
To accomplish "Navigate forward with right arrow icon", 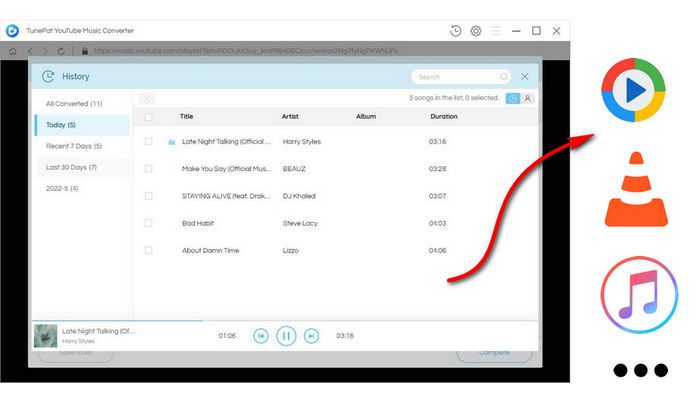I will pyautogui.click(x=45, y=51).
